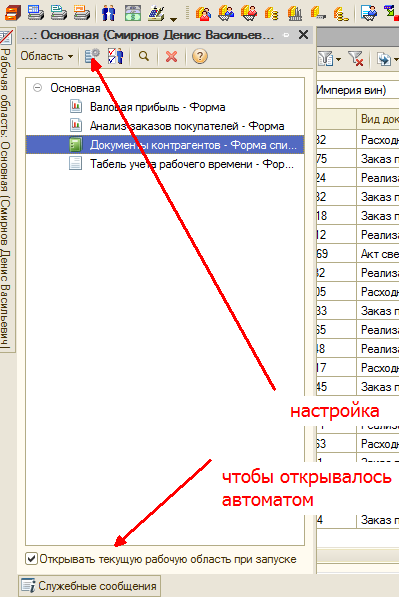Viewport: 399px width, 597px height.
Task: Click the factory building icon in top toolbar
Action: pyautogui.click(x=295, y=13)
